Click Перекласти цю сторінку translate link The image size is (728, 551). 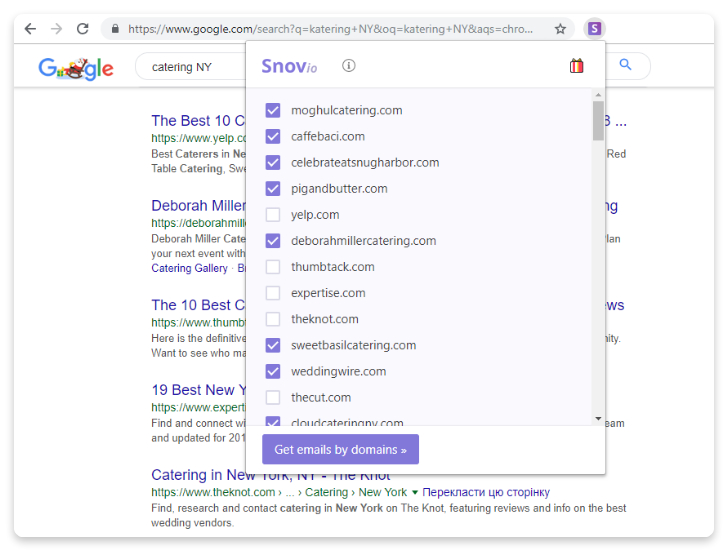point(486,492)
